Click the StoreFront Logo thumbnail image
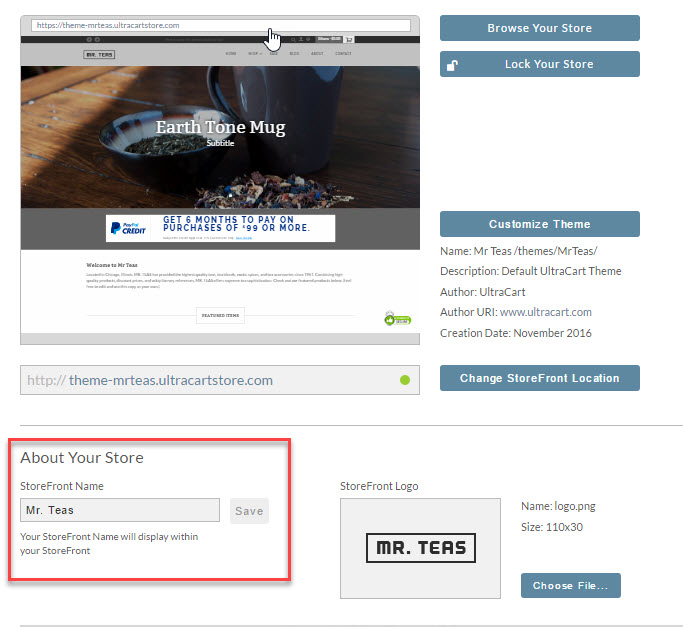This screenshot has width=683, height=627. (420, 548)
